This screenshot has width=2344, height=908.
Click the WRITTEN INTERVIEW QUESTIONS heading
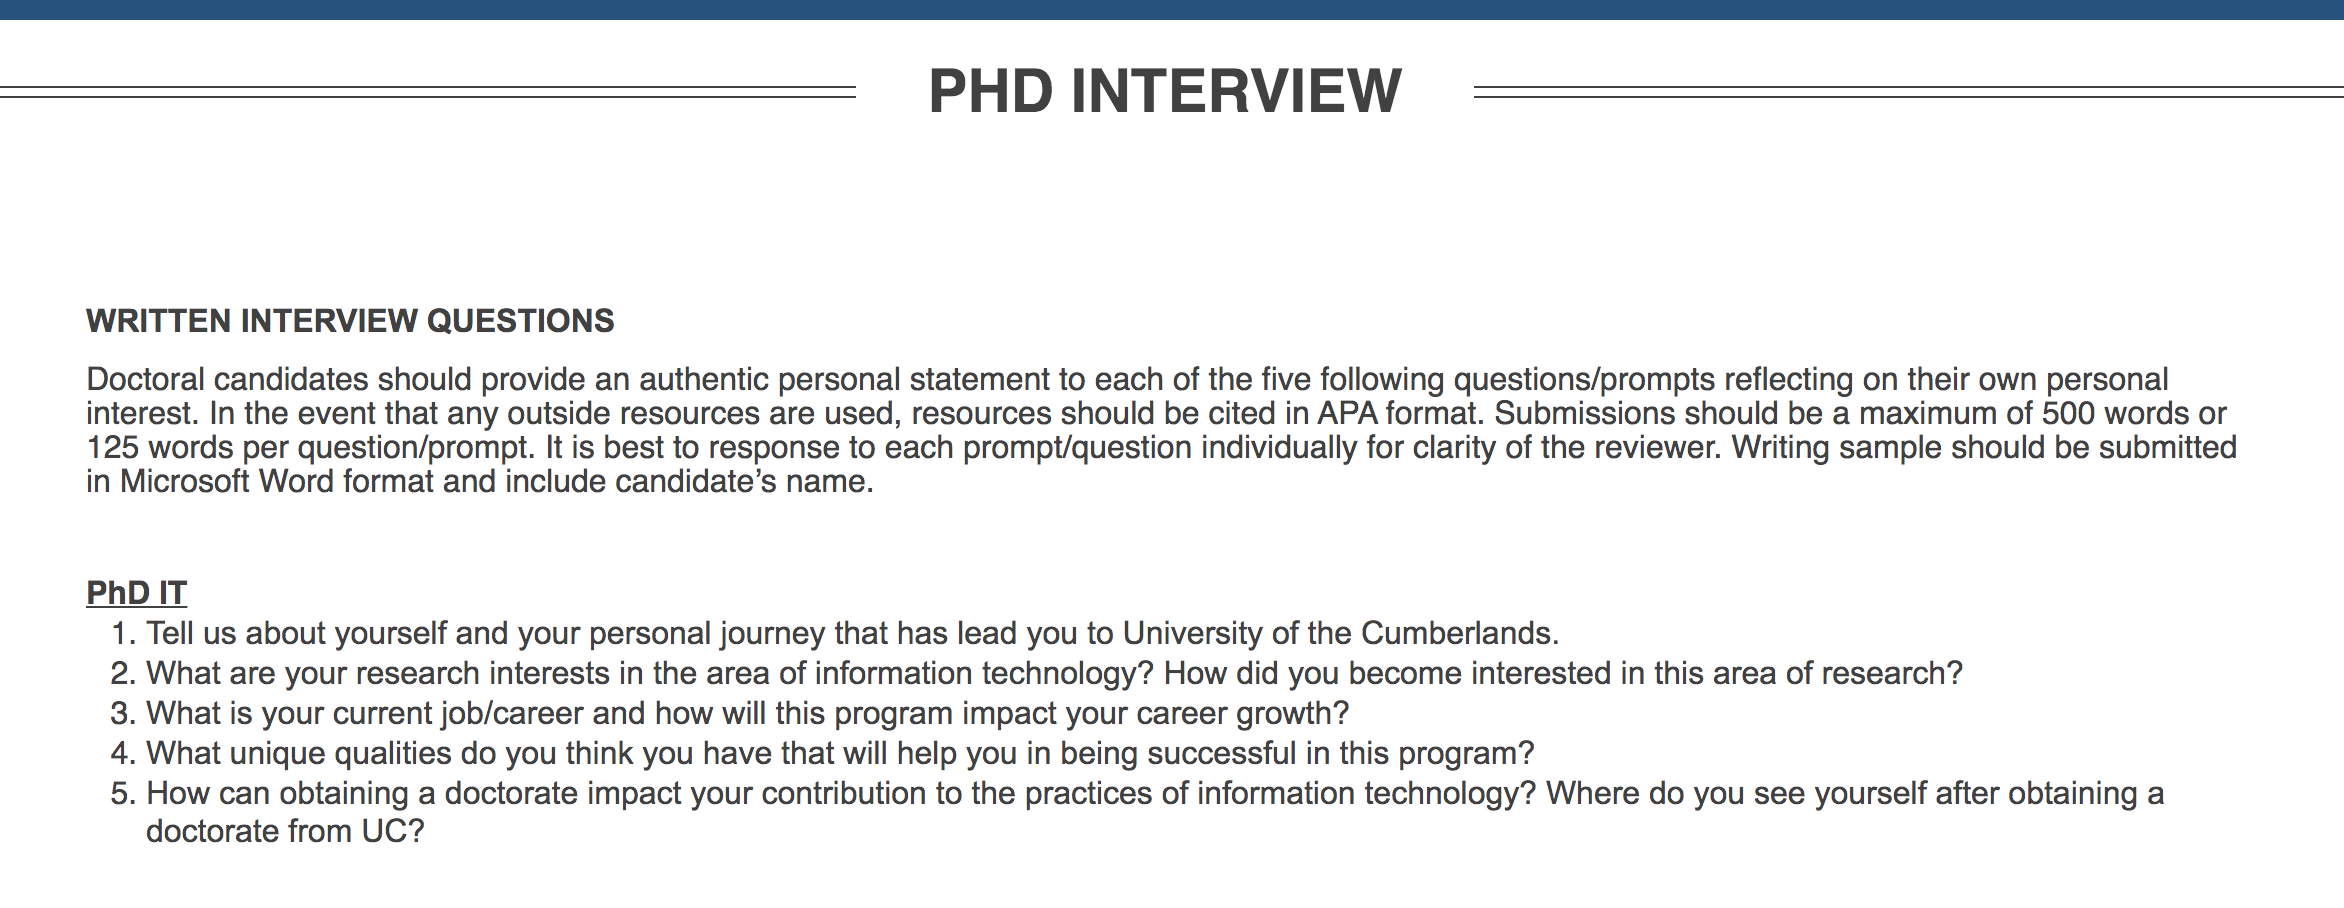tap(350, 321)
